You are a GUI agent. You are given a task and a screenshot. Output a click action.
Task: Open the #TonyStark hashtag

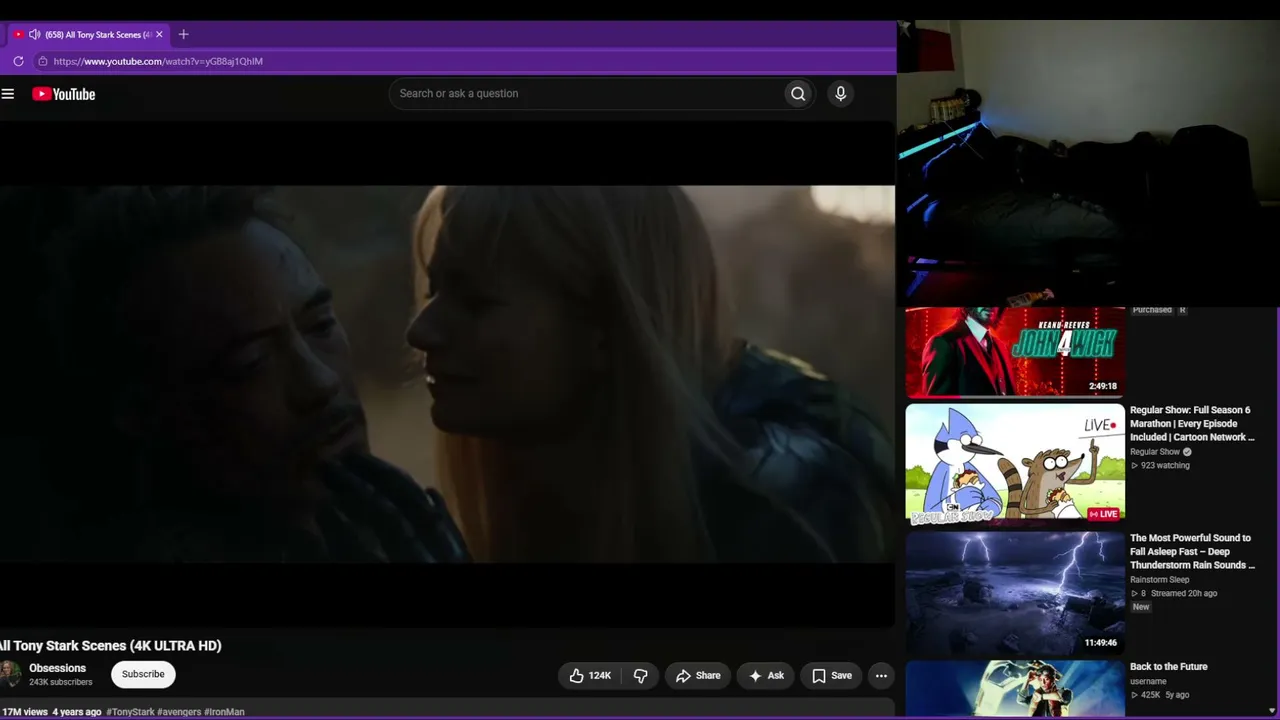[x=130, y=712]
